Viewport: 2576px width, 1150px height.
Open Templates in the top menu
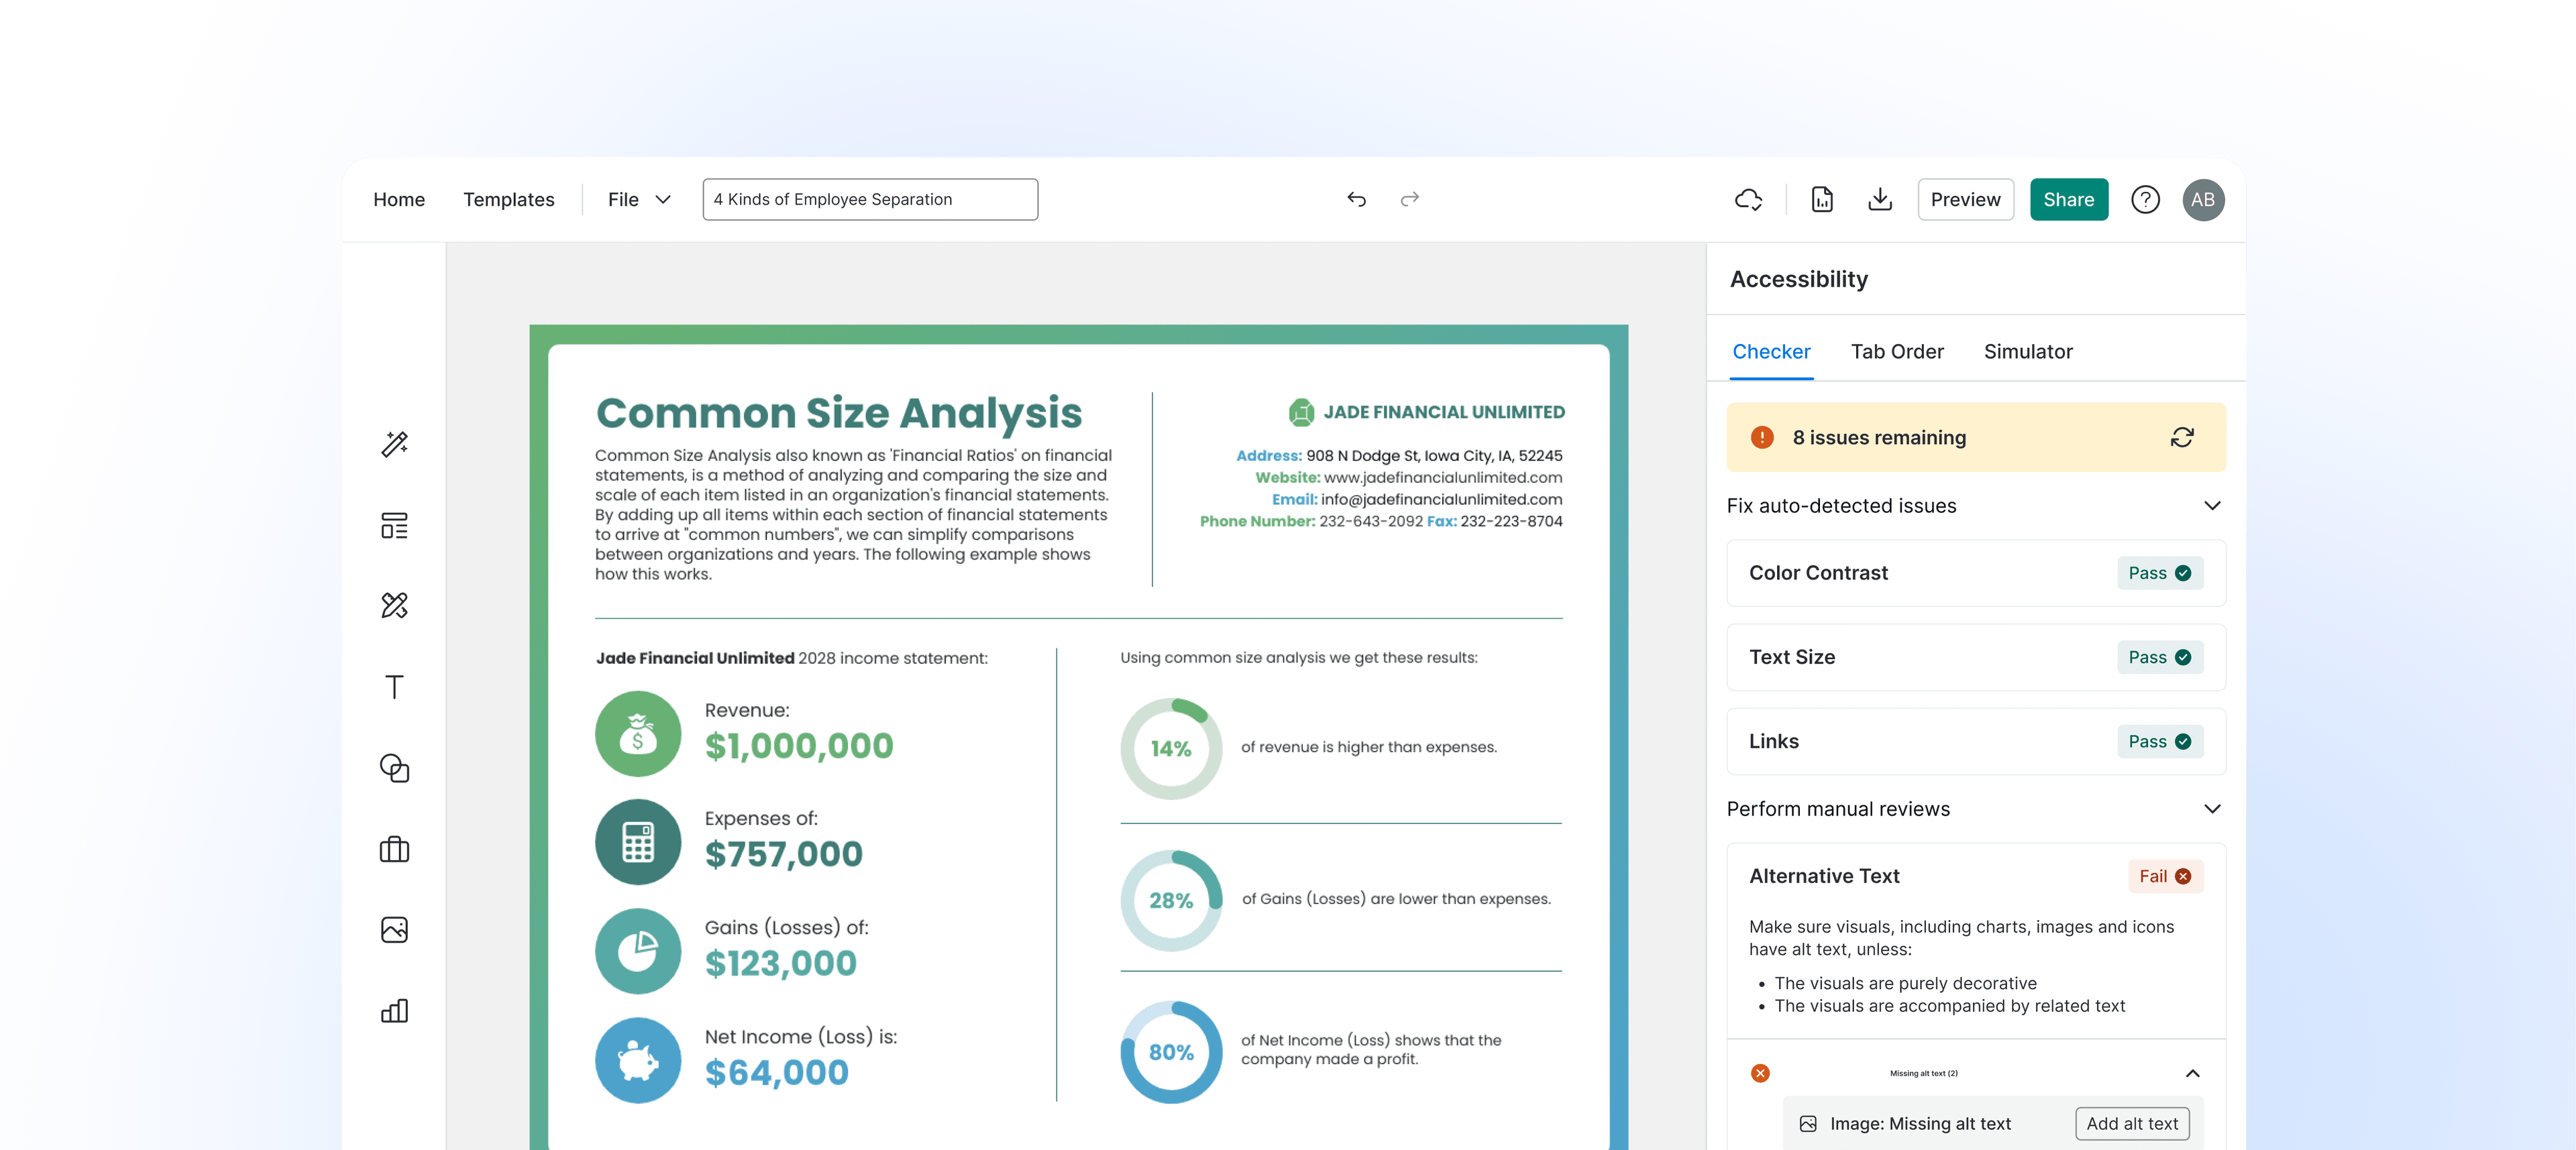[x=508, y=200]
